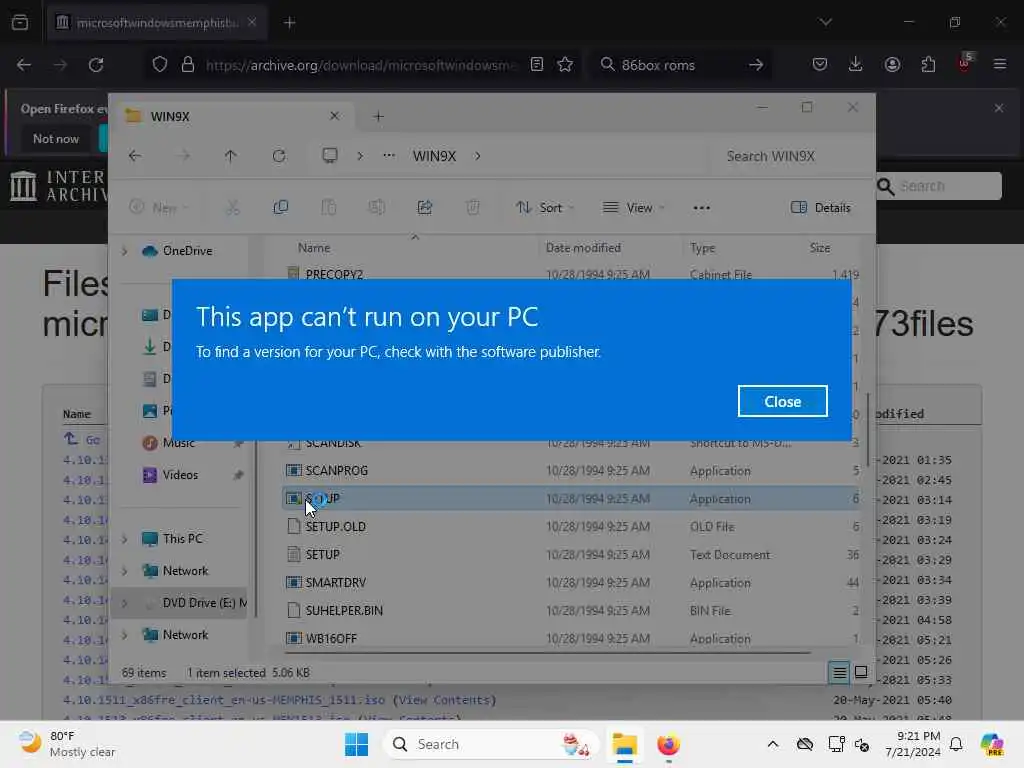Open the New dropdown in Explorer
This screenshot has width=1024, height=768.
pos(159,208)
